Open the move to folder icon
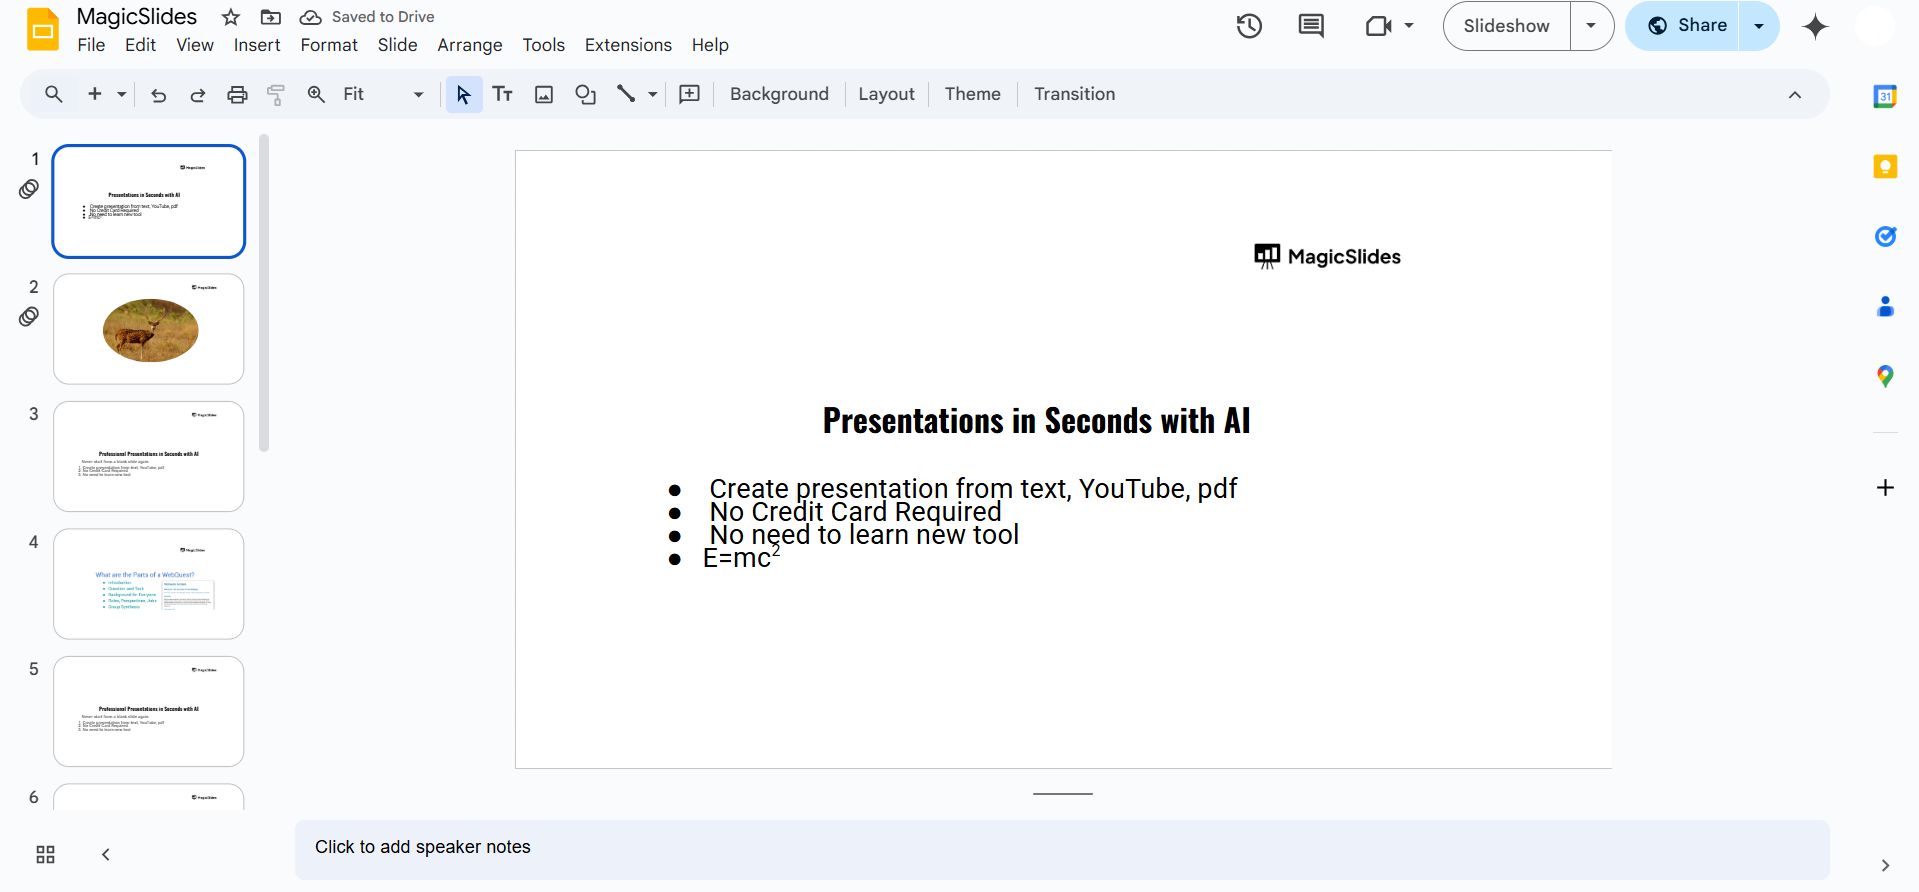Screen dimensions: 1919x892 [271, 17]
